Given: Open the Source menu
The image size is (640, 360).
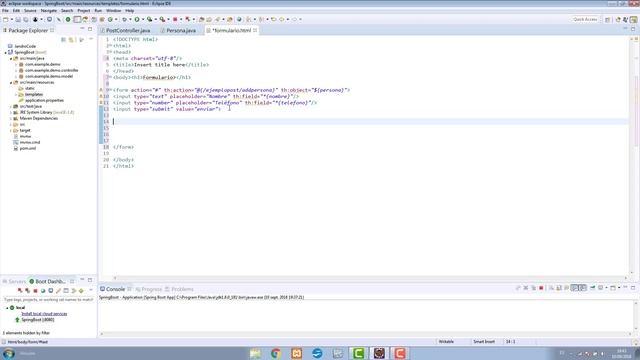Looking at the screenshot, I should 30,11.
